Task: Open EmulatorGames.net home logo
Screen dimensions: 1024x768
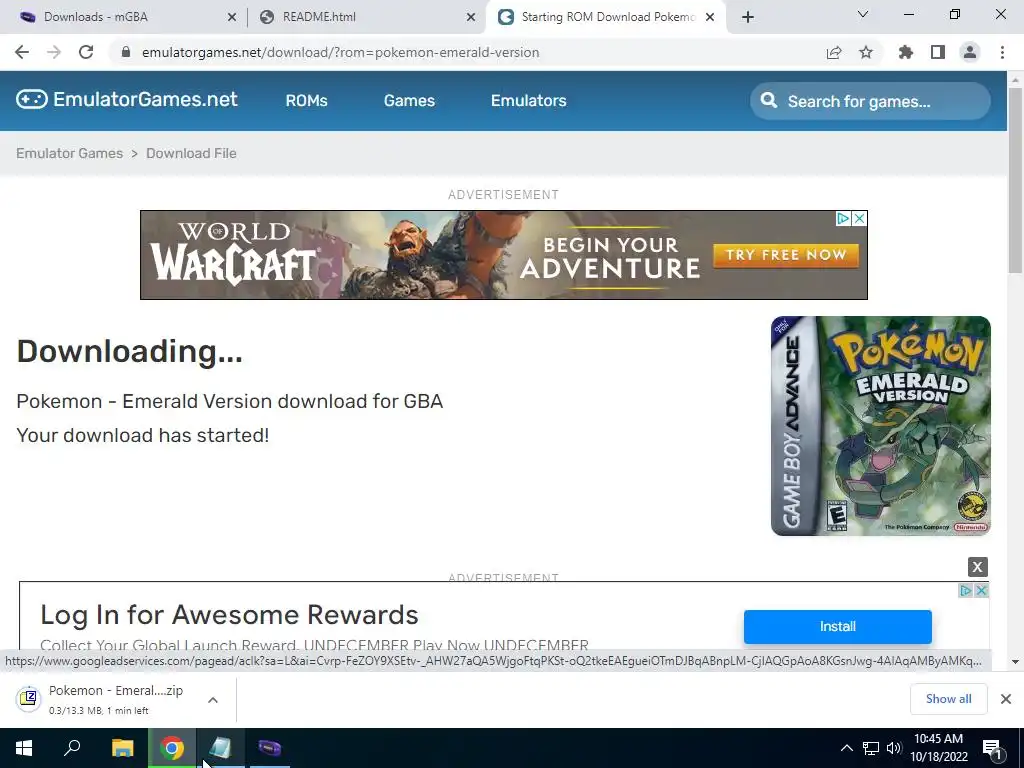Action: point(127,99)
